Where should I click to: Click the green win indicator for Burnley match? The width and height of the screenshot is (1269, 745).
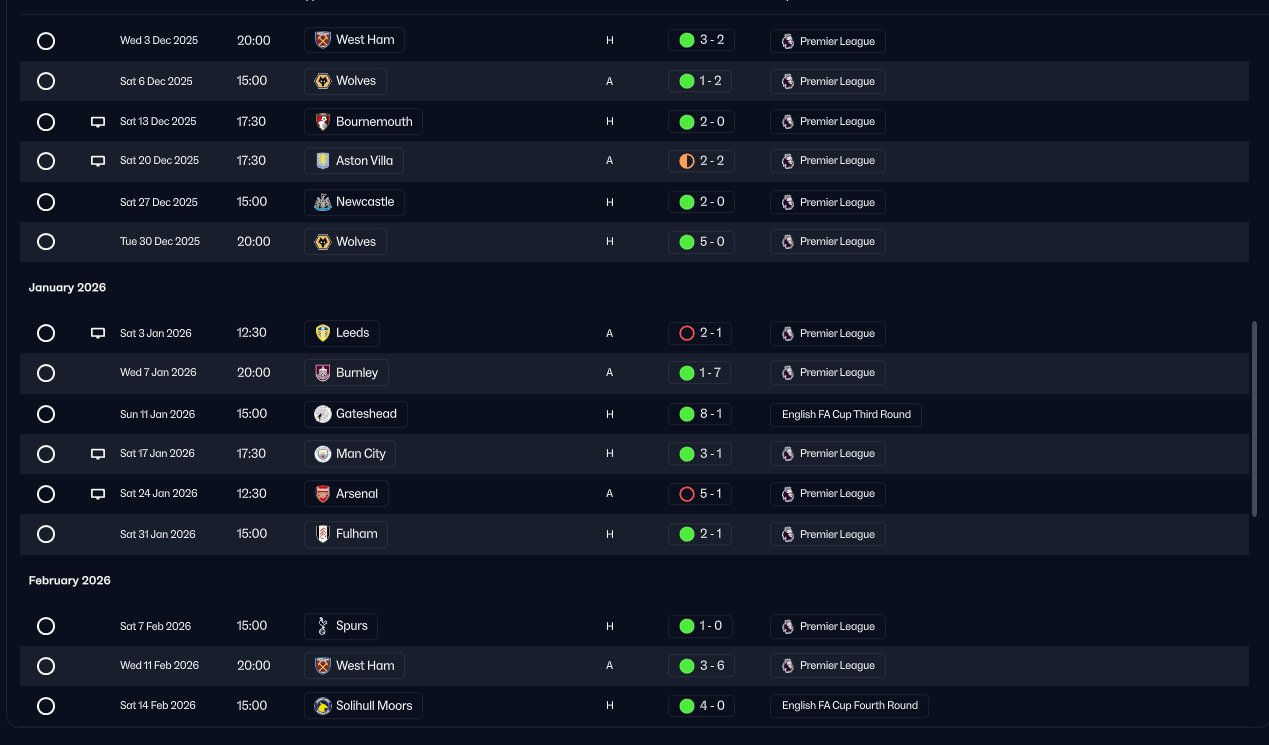[687, 373]
